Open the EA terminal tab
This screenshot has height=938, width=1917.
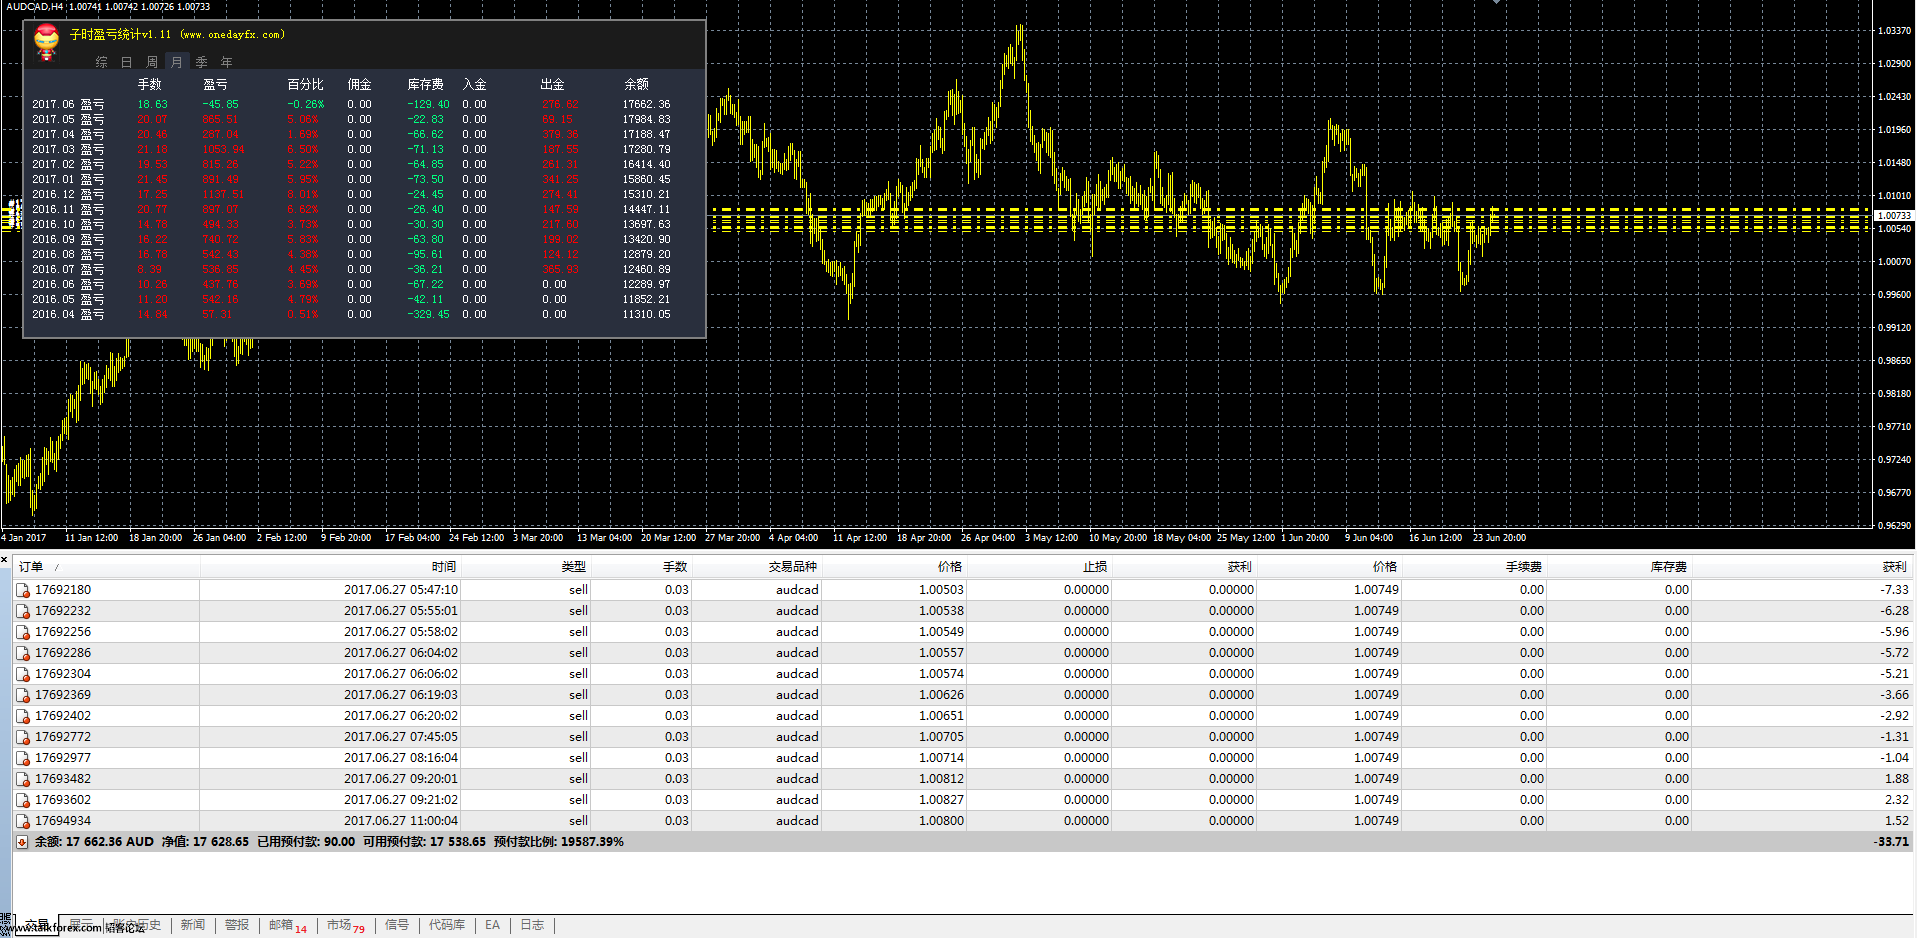point(492,925)
